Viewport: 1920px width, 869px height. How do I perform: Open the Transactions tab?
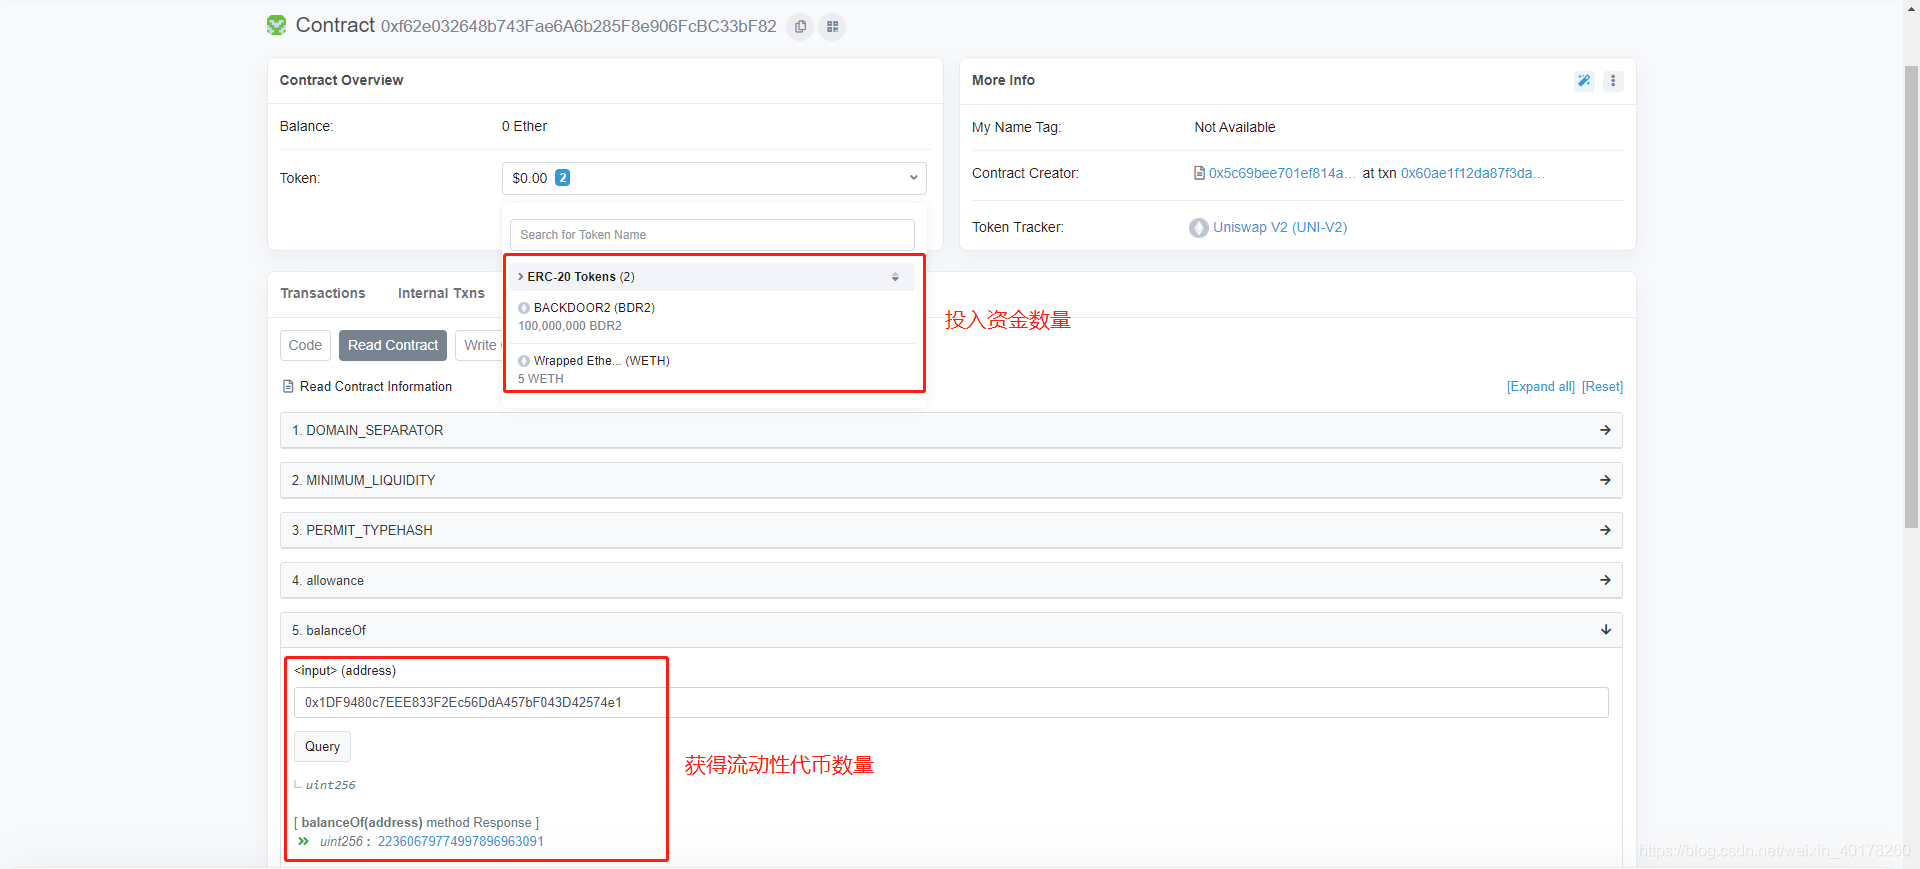[323, 293]
